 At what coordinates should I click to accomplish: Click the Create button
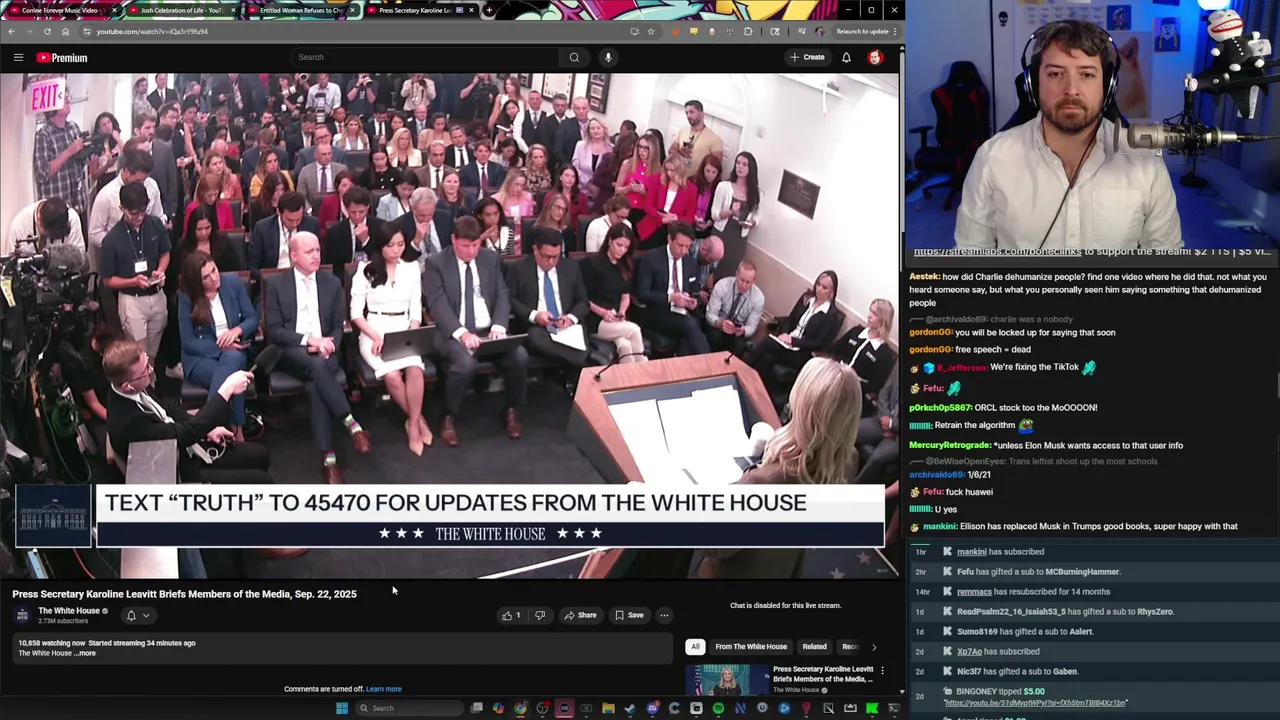click(x=807, y=57)
